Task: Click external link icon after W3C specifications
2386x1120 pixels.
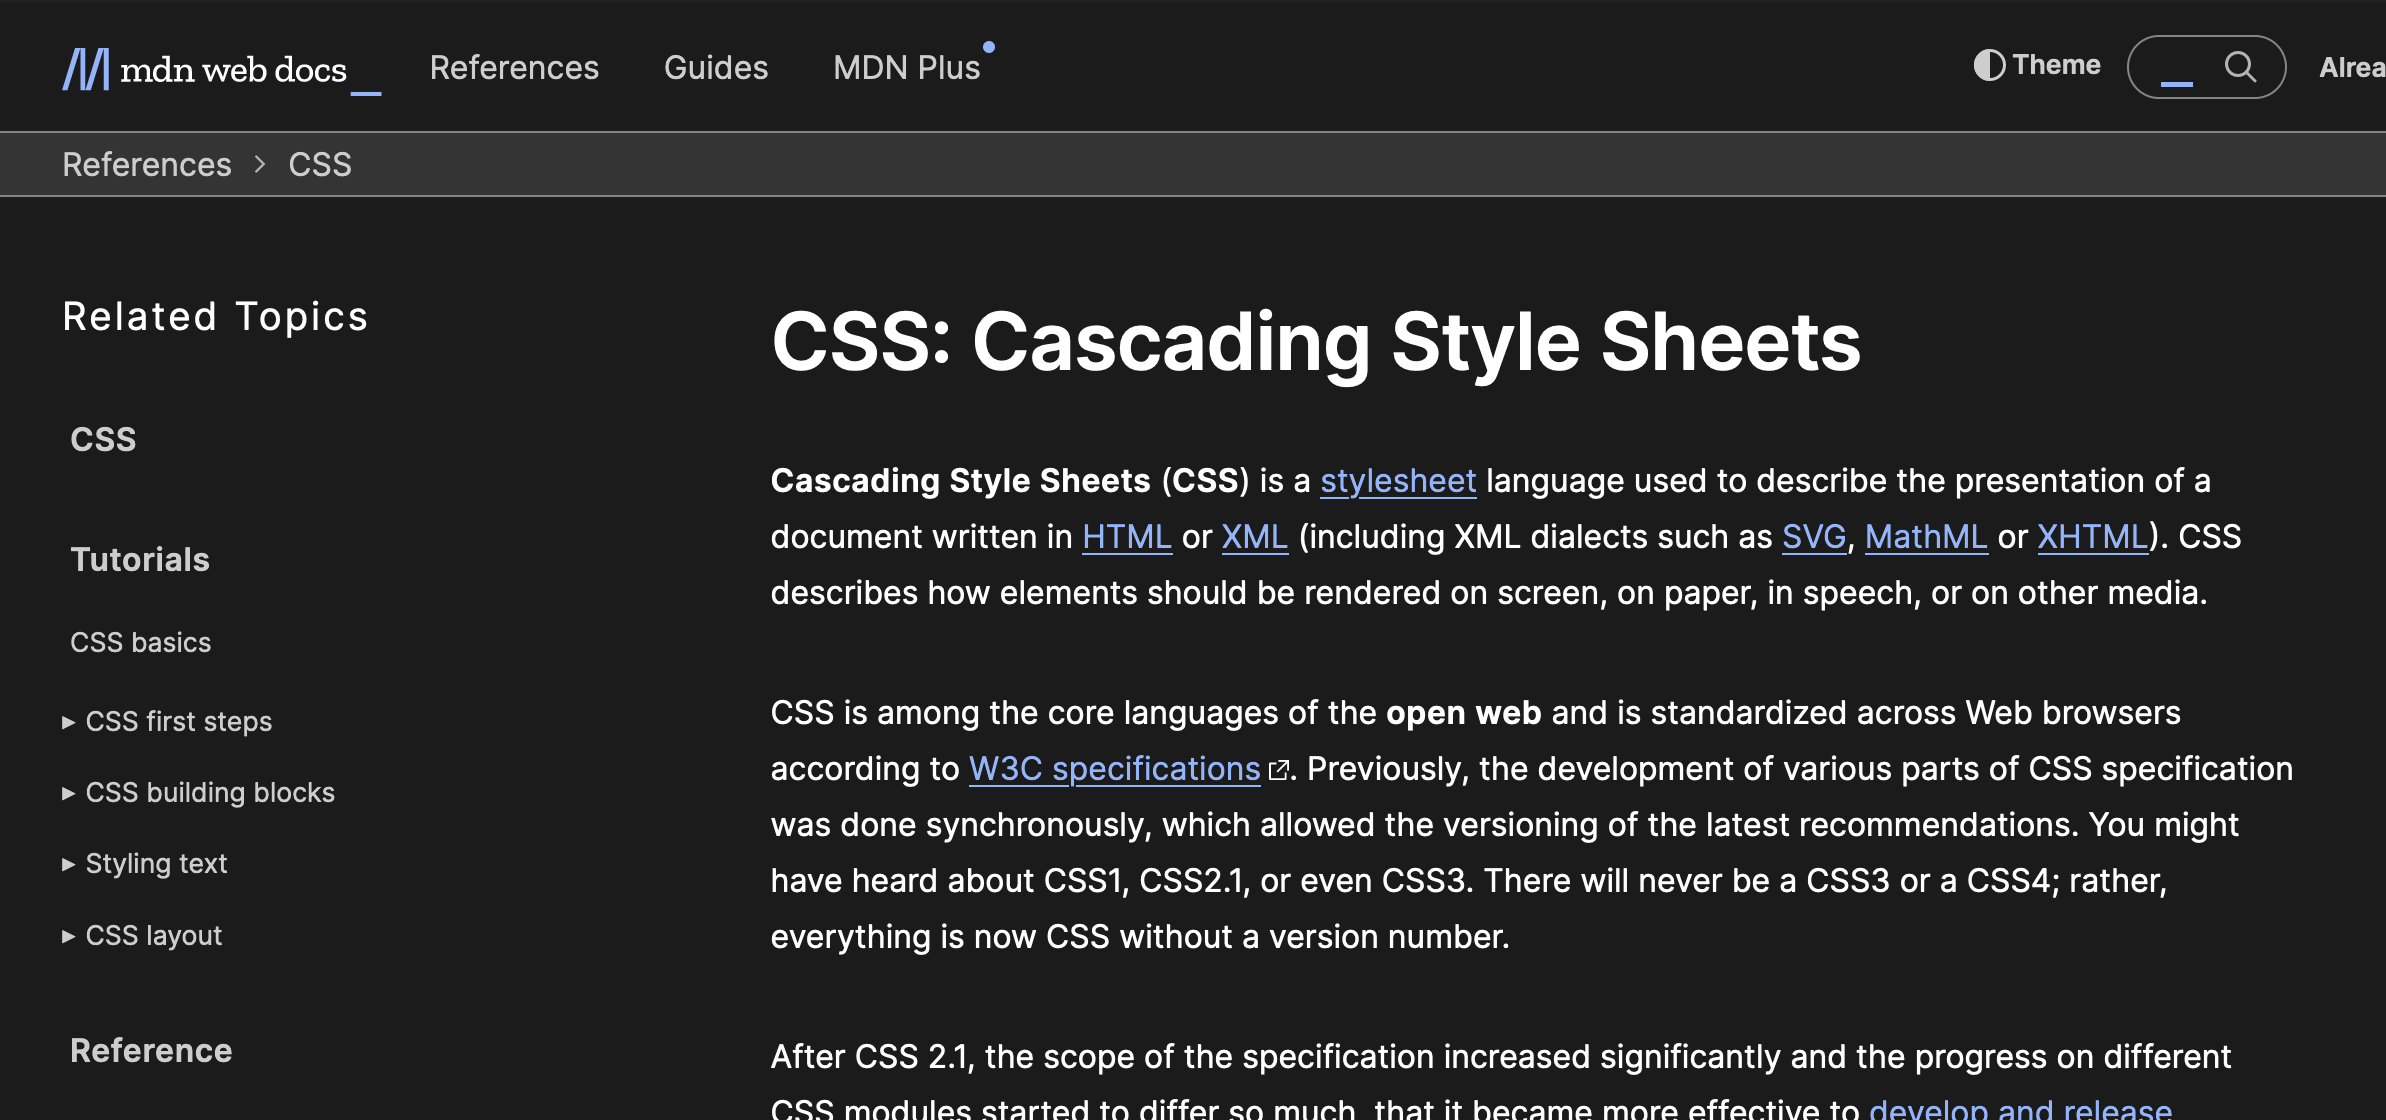Action: click(1278, 770)
